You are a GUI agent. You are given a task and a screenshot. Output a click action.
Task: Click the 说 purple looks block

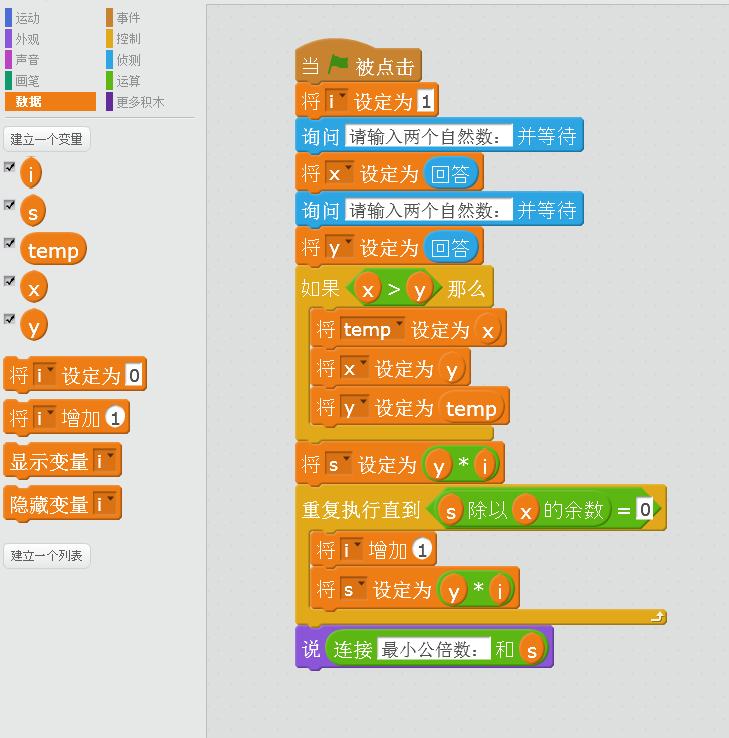point(311,649)
